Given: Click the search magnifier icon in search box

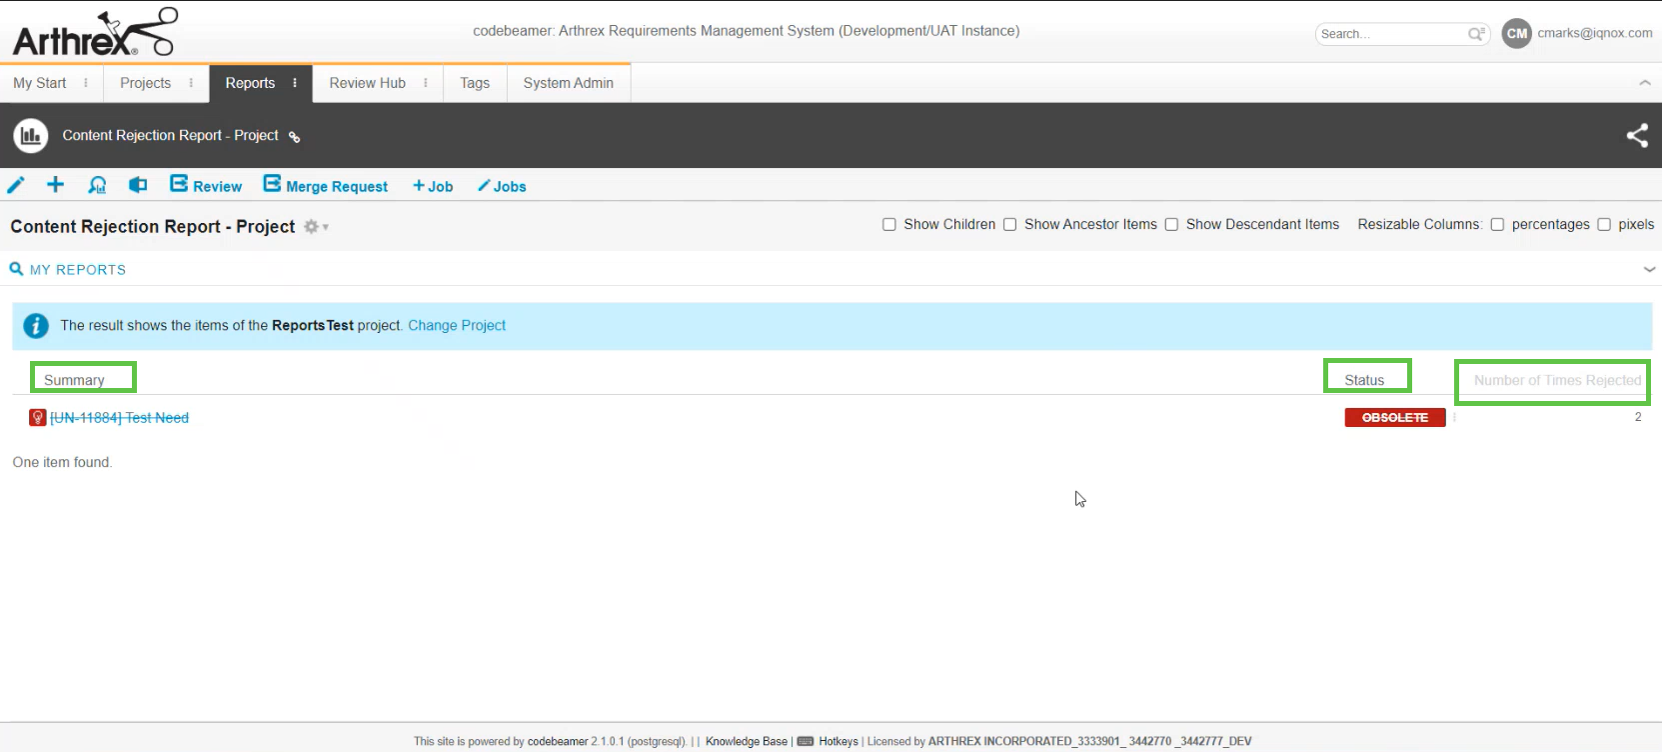Looking at the screenshot, I should [1475, 34].
